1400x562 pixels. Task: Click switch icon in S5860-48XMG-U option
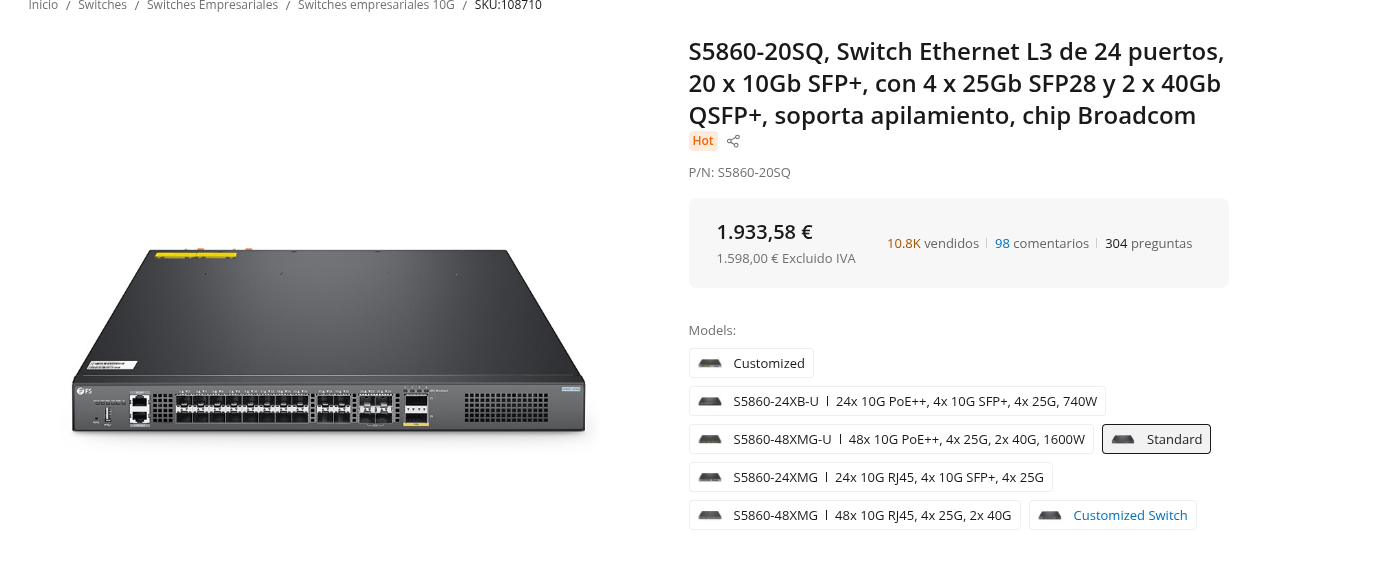click(711, 439)
